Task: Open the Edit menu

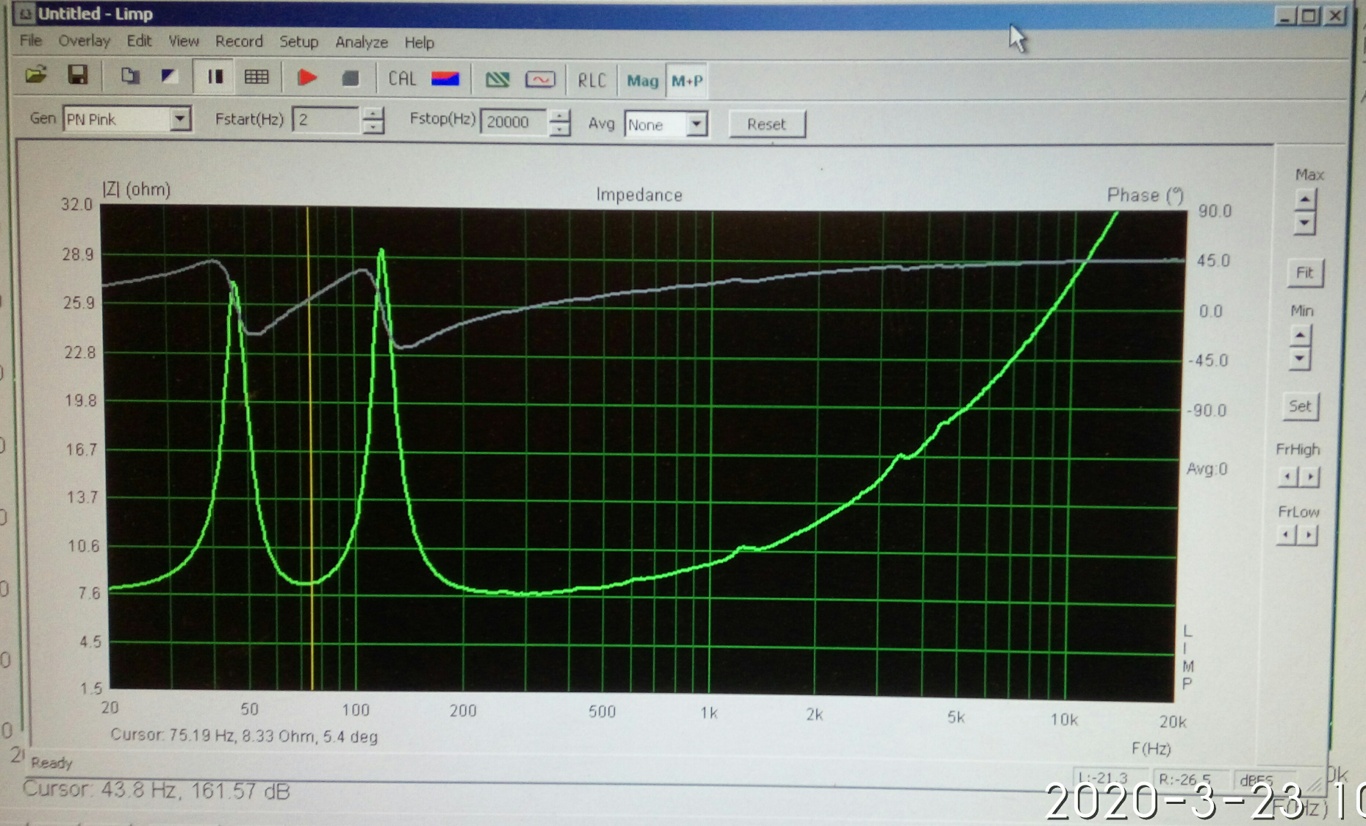Action: tap(139, 41)
